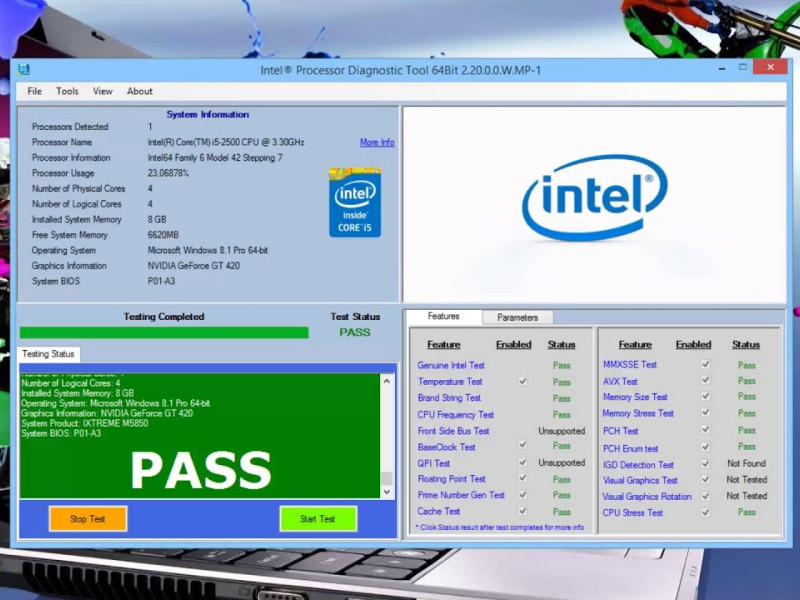
Task: Toggle the CPU Stress Test checkbox
Action: 706,512
